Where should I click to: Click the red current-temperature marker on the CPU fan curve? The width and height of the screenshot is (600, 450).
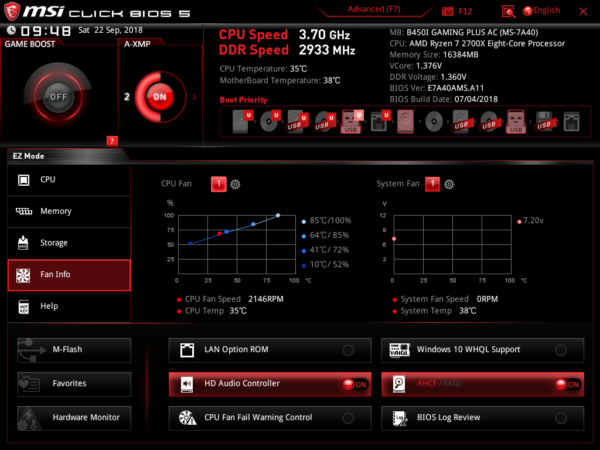[x=219, y=233]
